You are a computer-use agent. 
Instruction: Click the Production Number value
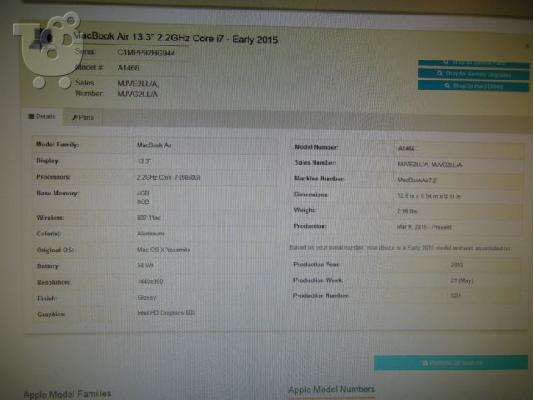pos(456,296)
